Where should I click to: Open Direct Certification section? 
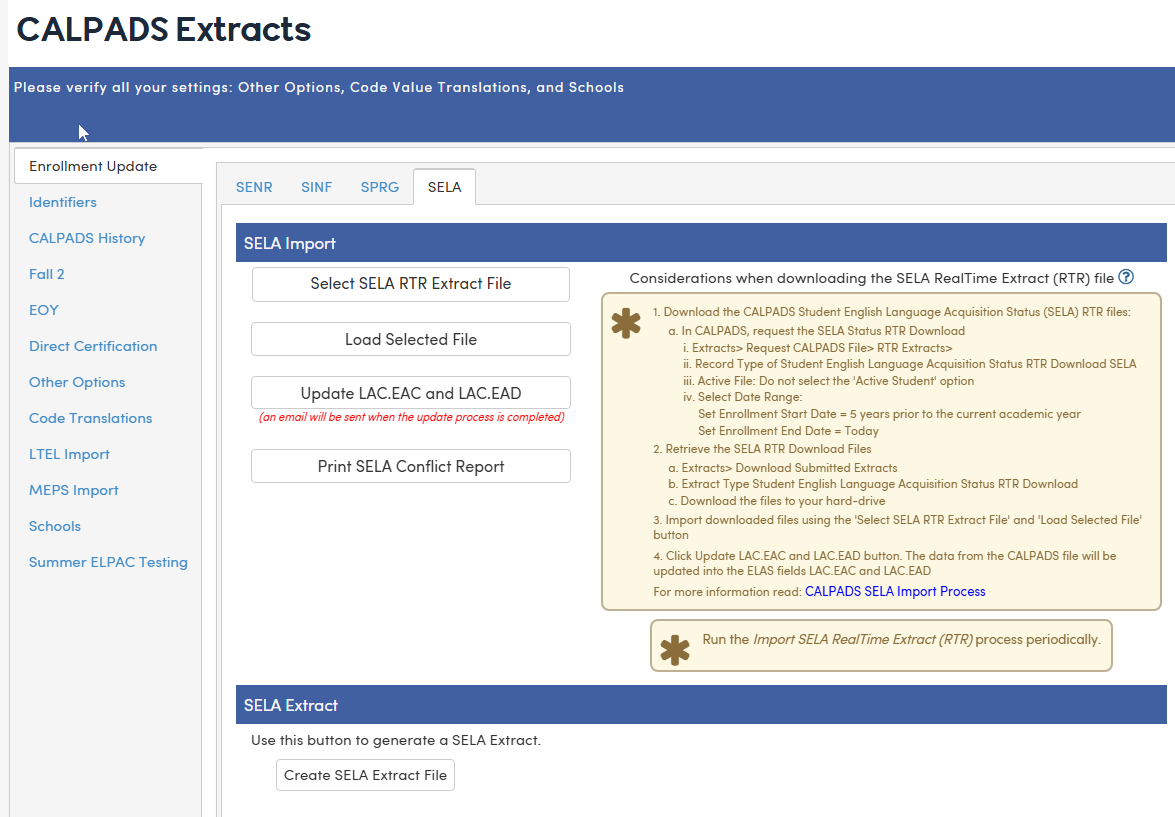(93, 346)
